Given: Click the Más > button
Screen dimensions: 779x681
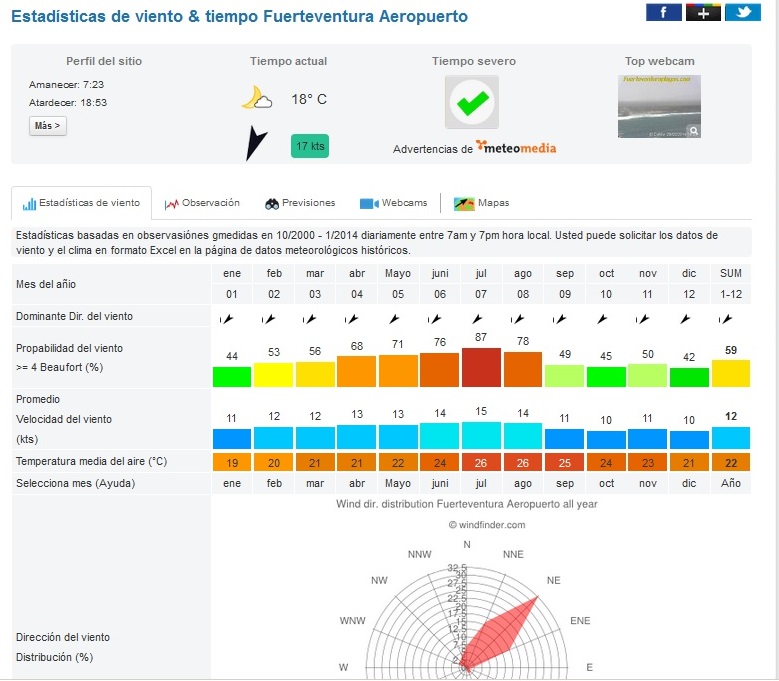Looking at the screenshot, I should (48, 126).
